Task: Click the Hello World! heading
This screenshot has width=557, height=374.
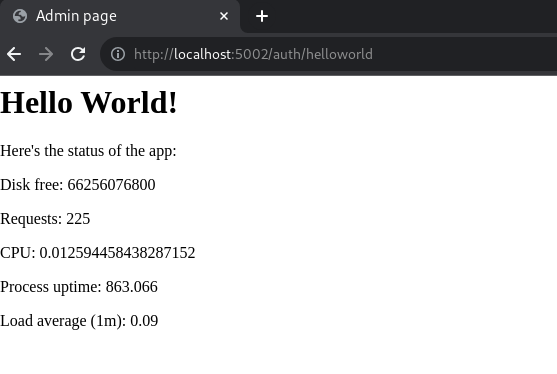Action: 88,103
